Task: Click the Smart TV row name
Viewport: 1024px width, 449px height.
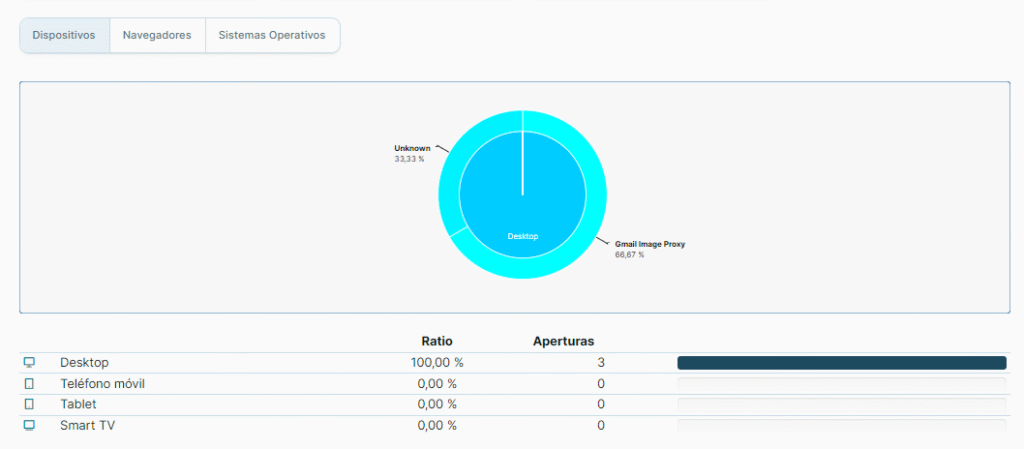Action: tap(88, 425)
